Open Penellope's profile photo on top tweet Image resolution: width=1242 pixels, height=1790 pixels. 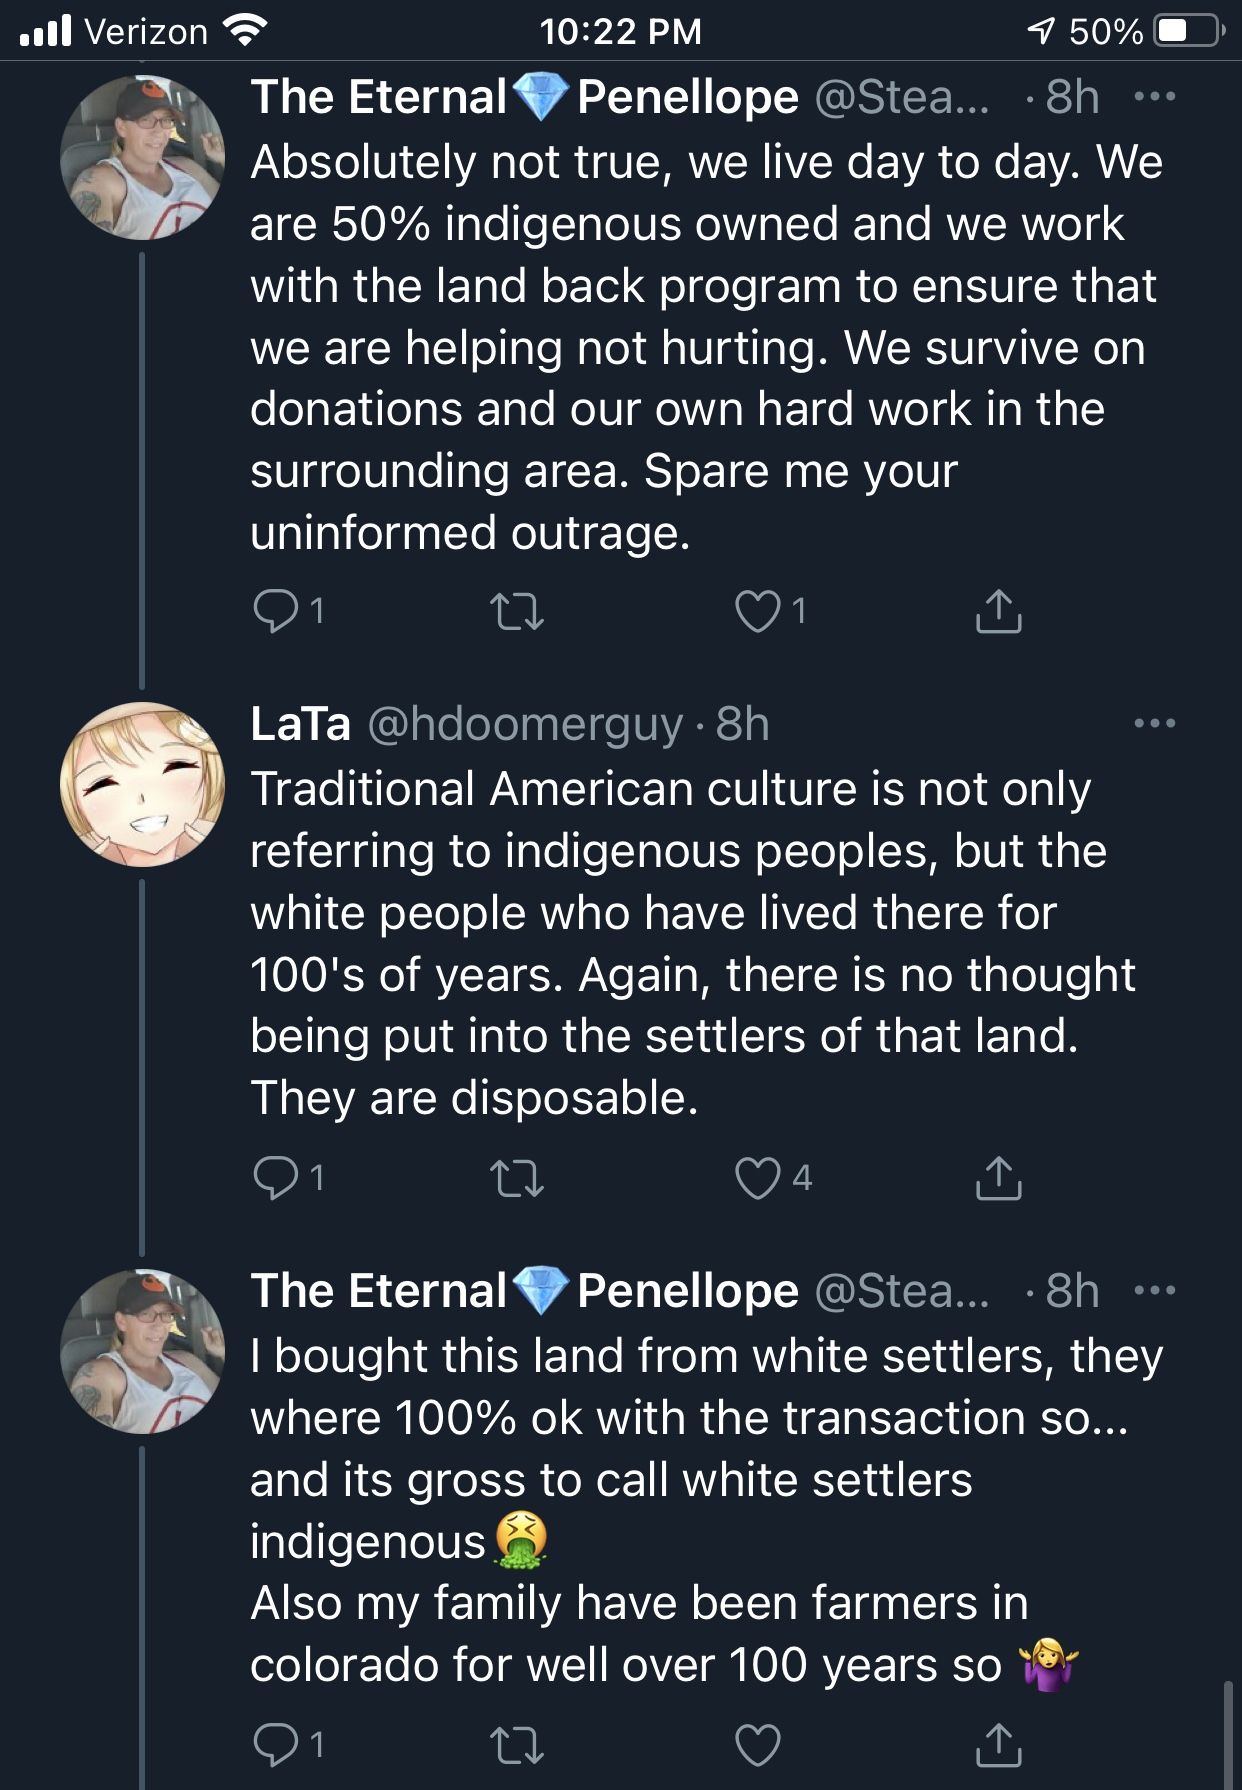pyautogui.click(x=142, y=157)
